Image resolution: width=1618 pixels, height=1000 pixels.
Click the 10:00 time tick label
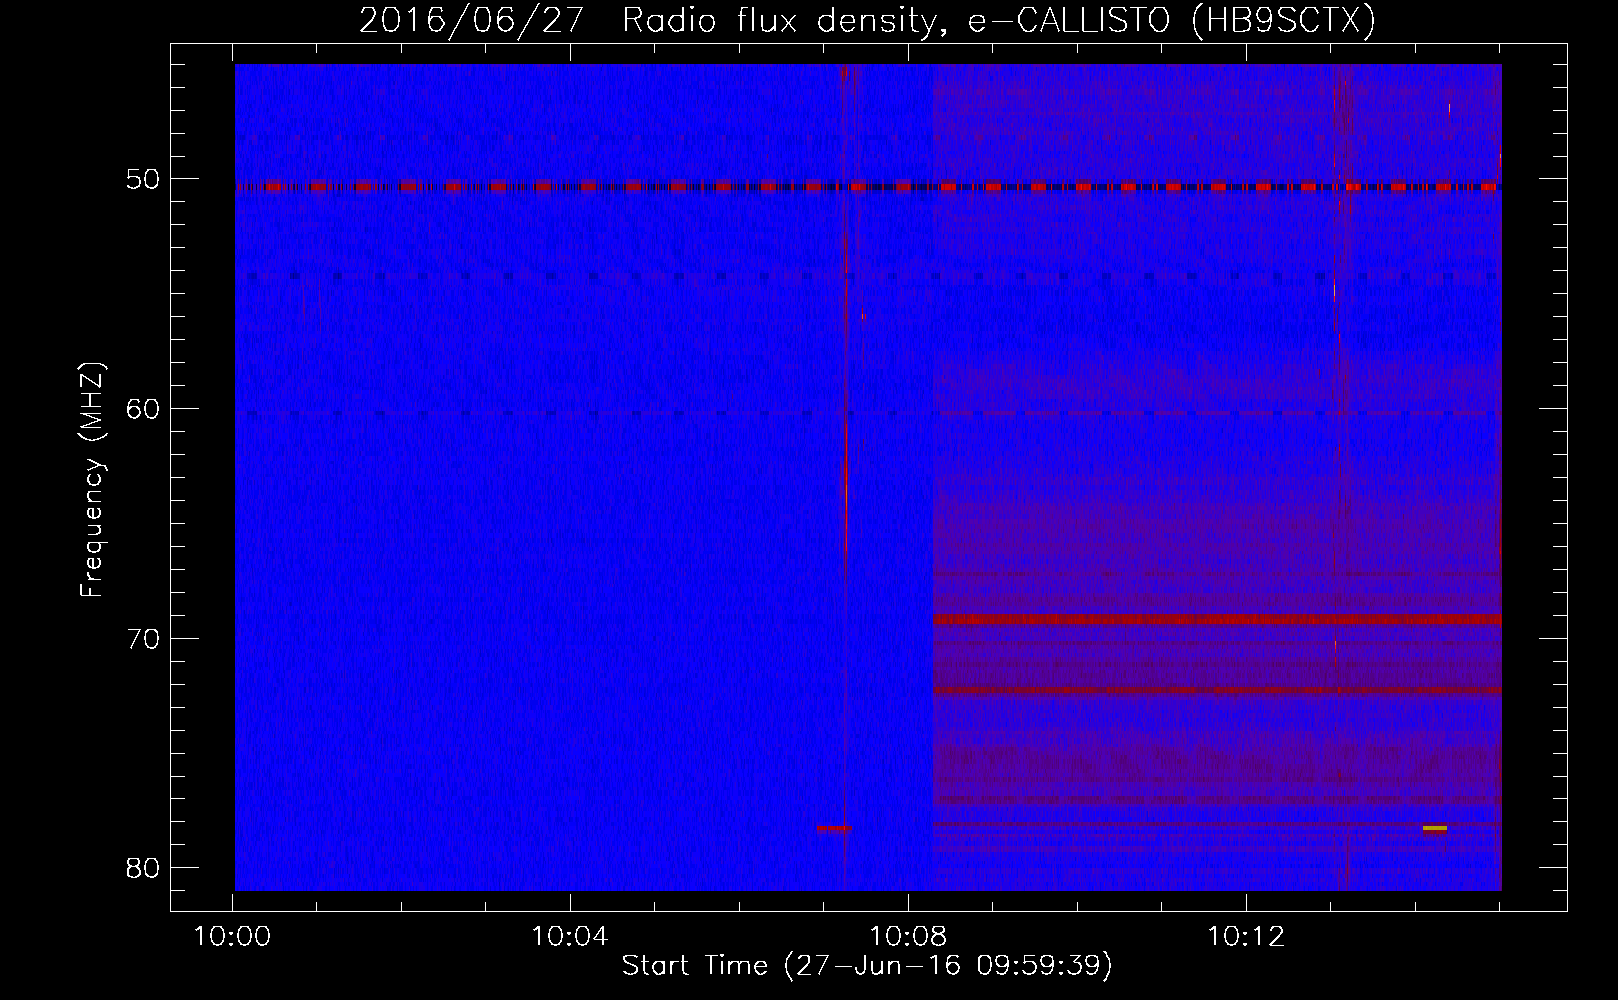point(233,937)
